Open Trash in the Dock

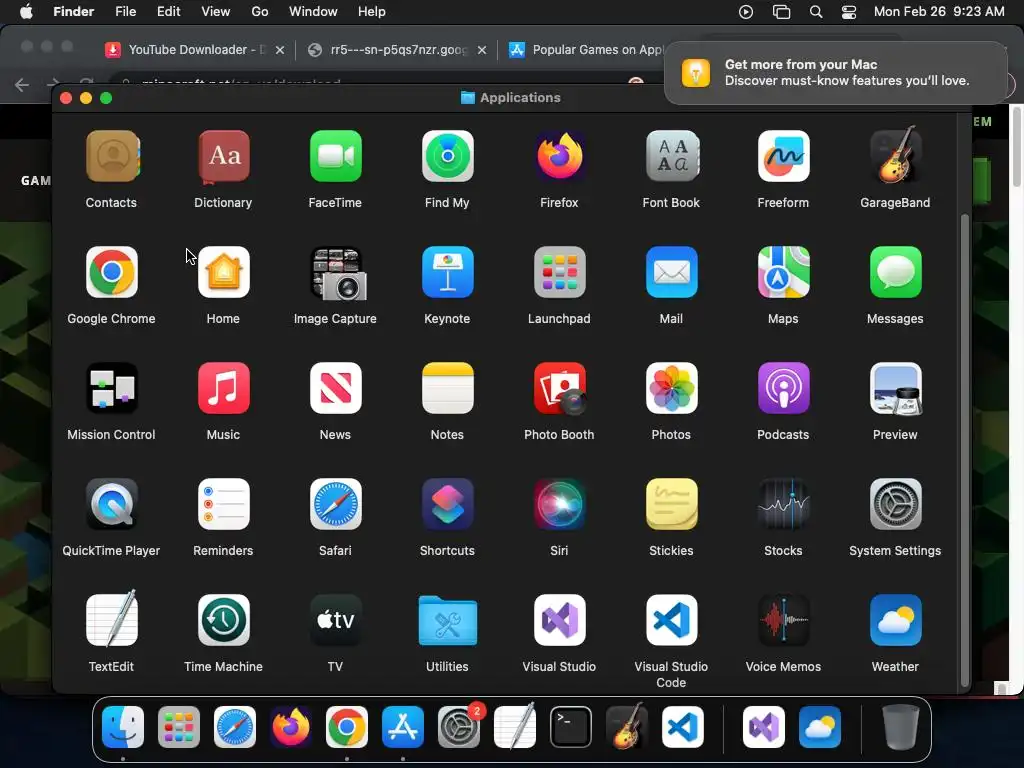coord(900,727)
